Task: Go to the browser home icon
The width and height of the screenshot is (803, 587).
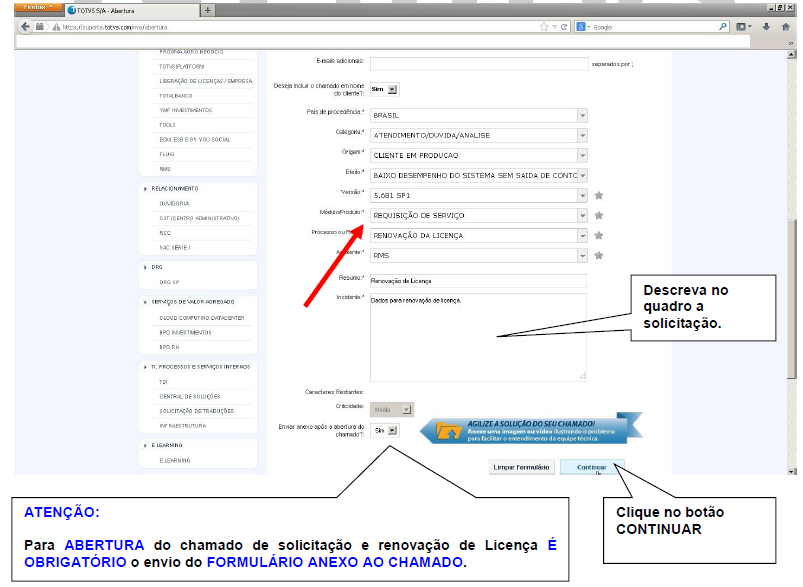Action: pos(786,26)
